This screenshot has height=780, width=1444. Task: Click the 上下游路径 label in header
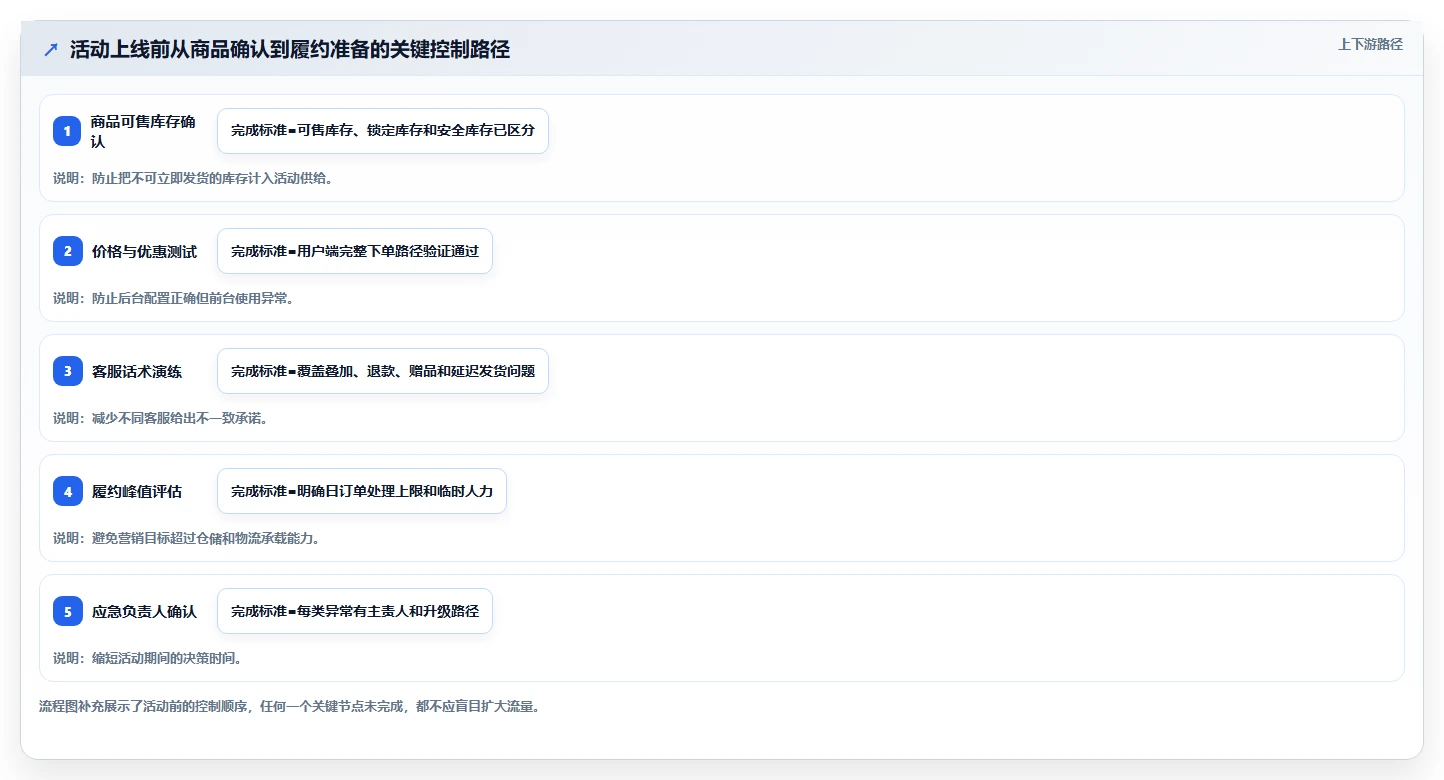(1370, 44)
